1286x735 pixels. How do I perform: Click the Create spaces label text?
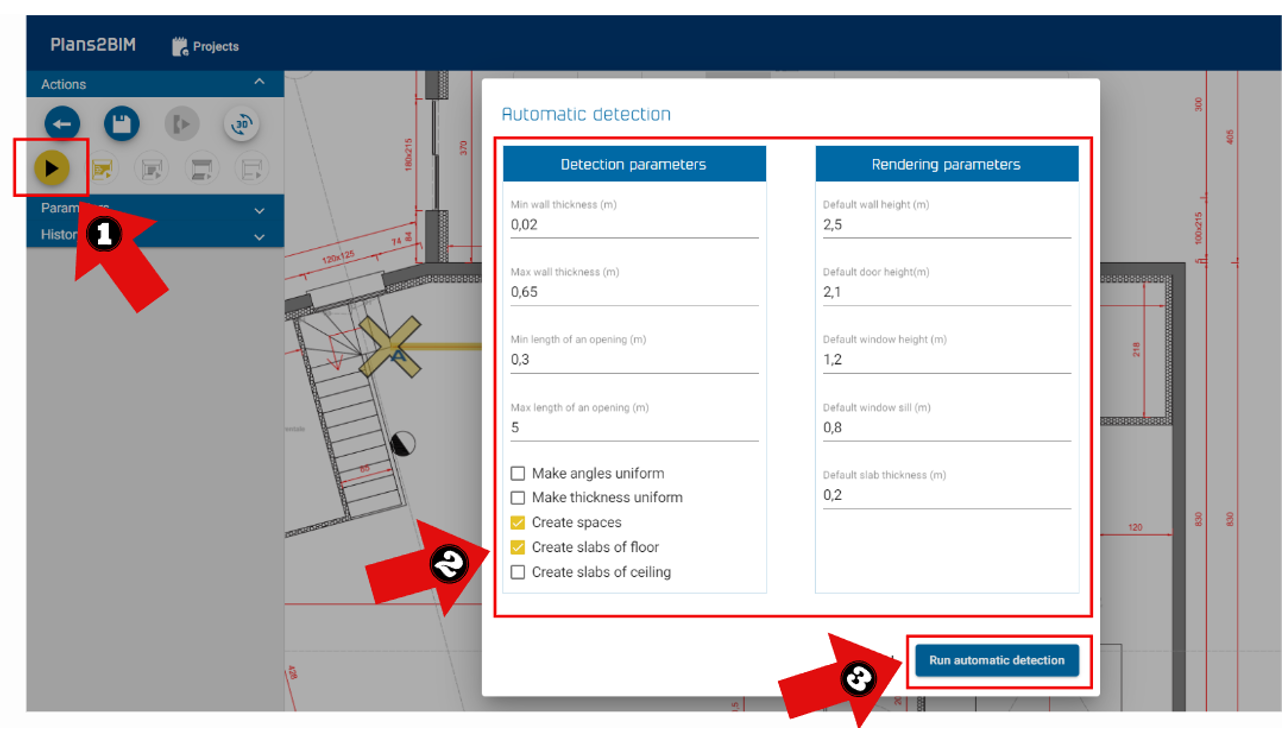pyautogui.click(x=577, y=522)
